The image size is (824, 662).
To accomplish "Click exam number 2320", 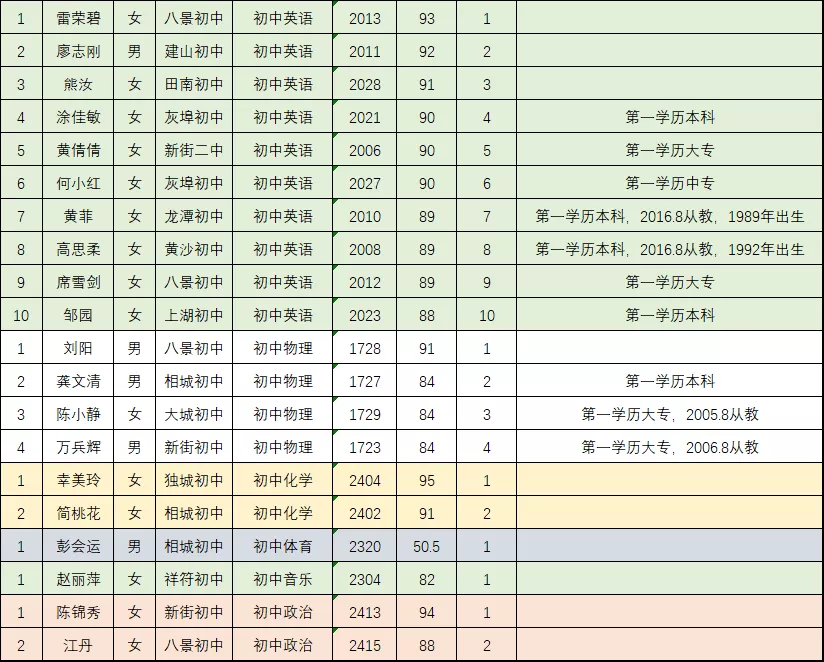I will pos(365,547).
